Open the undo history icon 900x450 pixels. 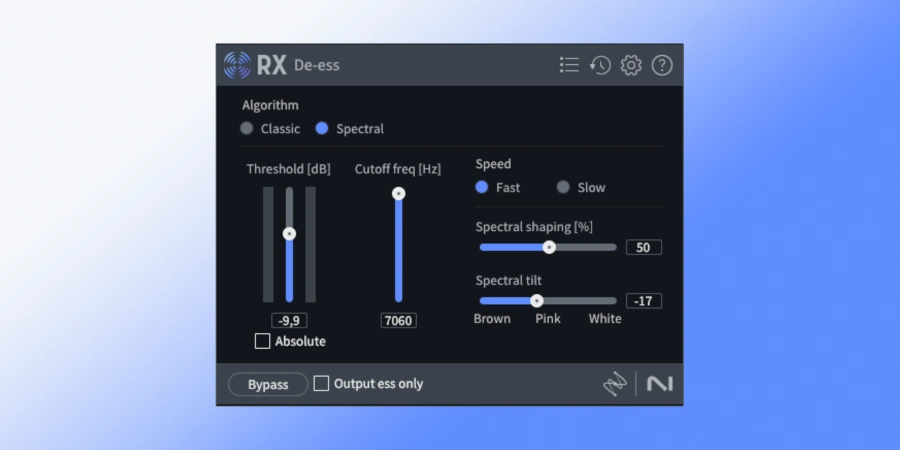(x=600, y=65)
